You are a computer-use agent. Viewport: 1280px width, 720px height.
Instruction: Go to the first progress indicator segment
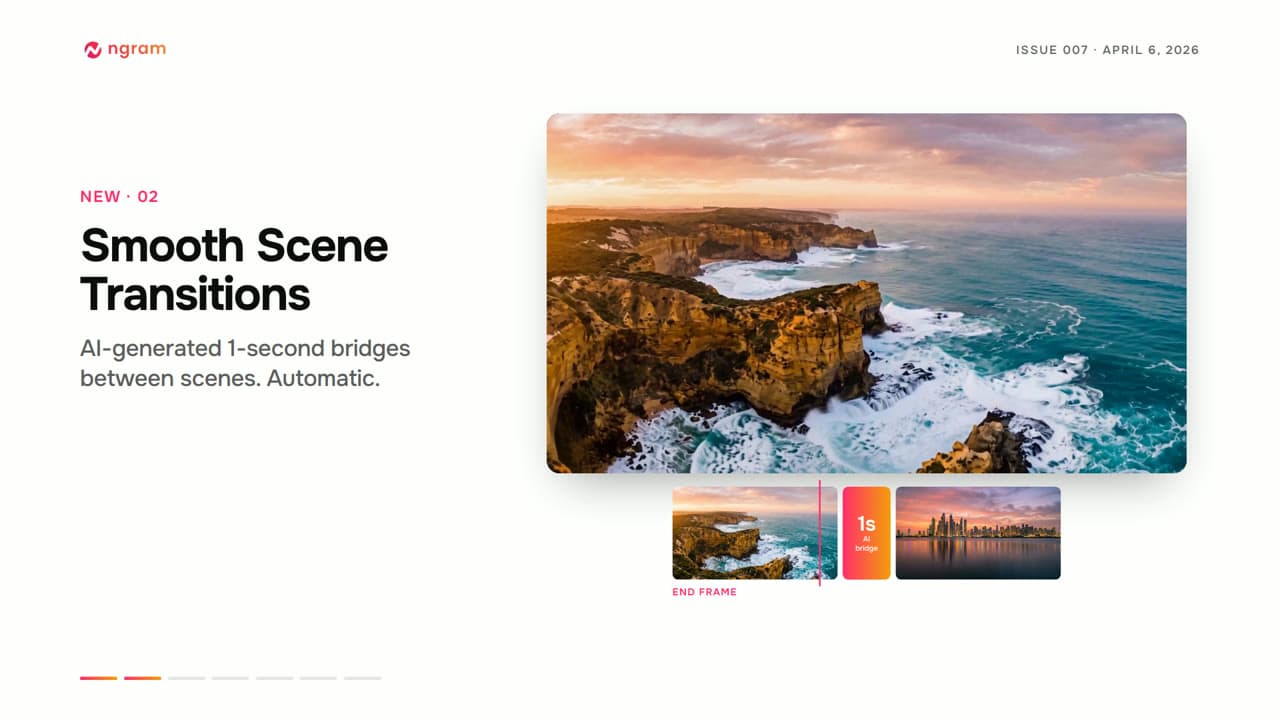pos(98,678)
